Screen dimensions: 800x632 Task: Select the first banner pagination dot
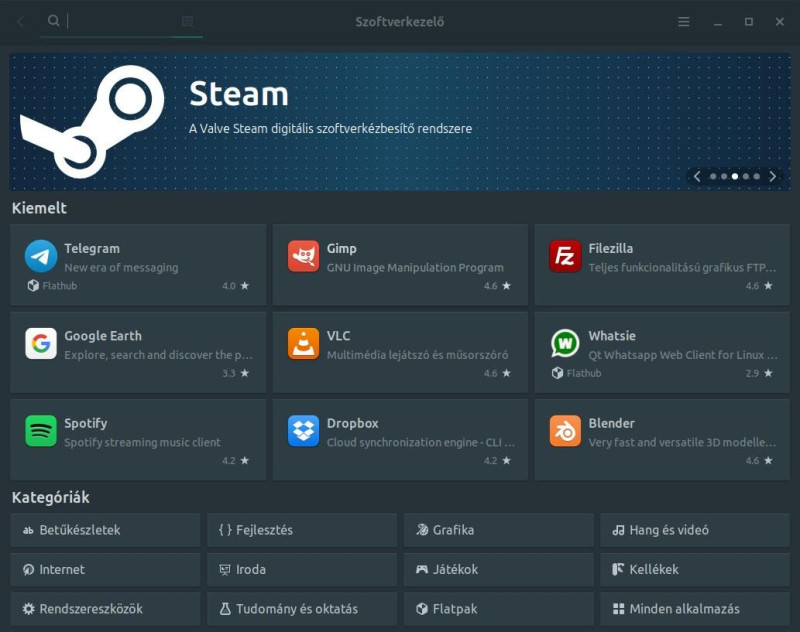point(713,176)
